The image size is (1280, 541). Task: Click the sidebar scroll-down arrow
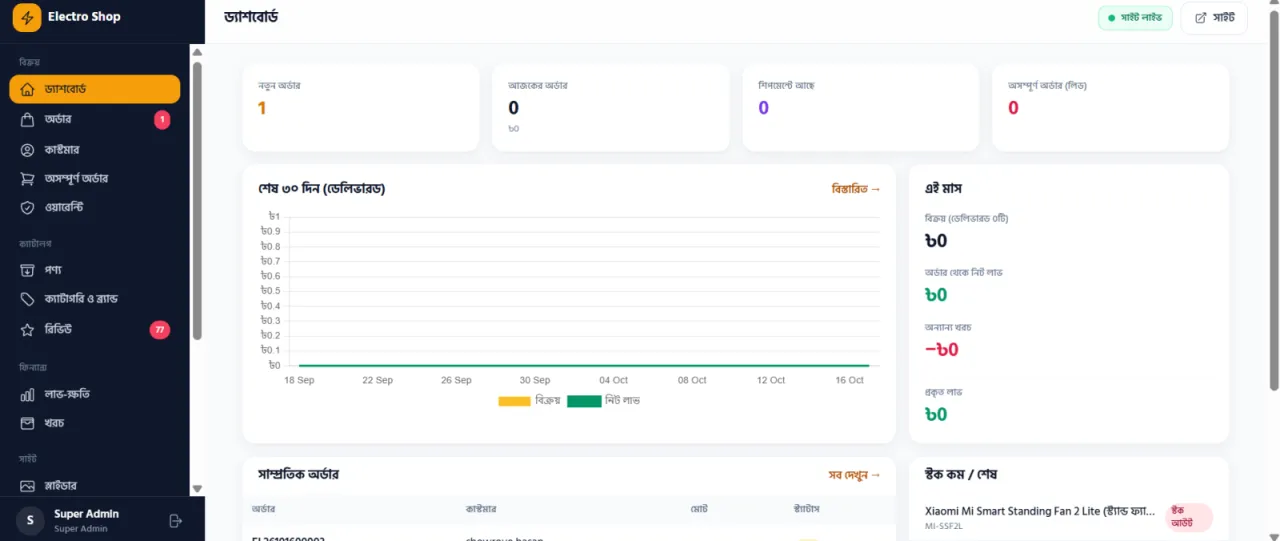(x=197, y=488)
